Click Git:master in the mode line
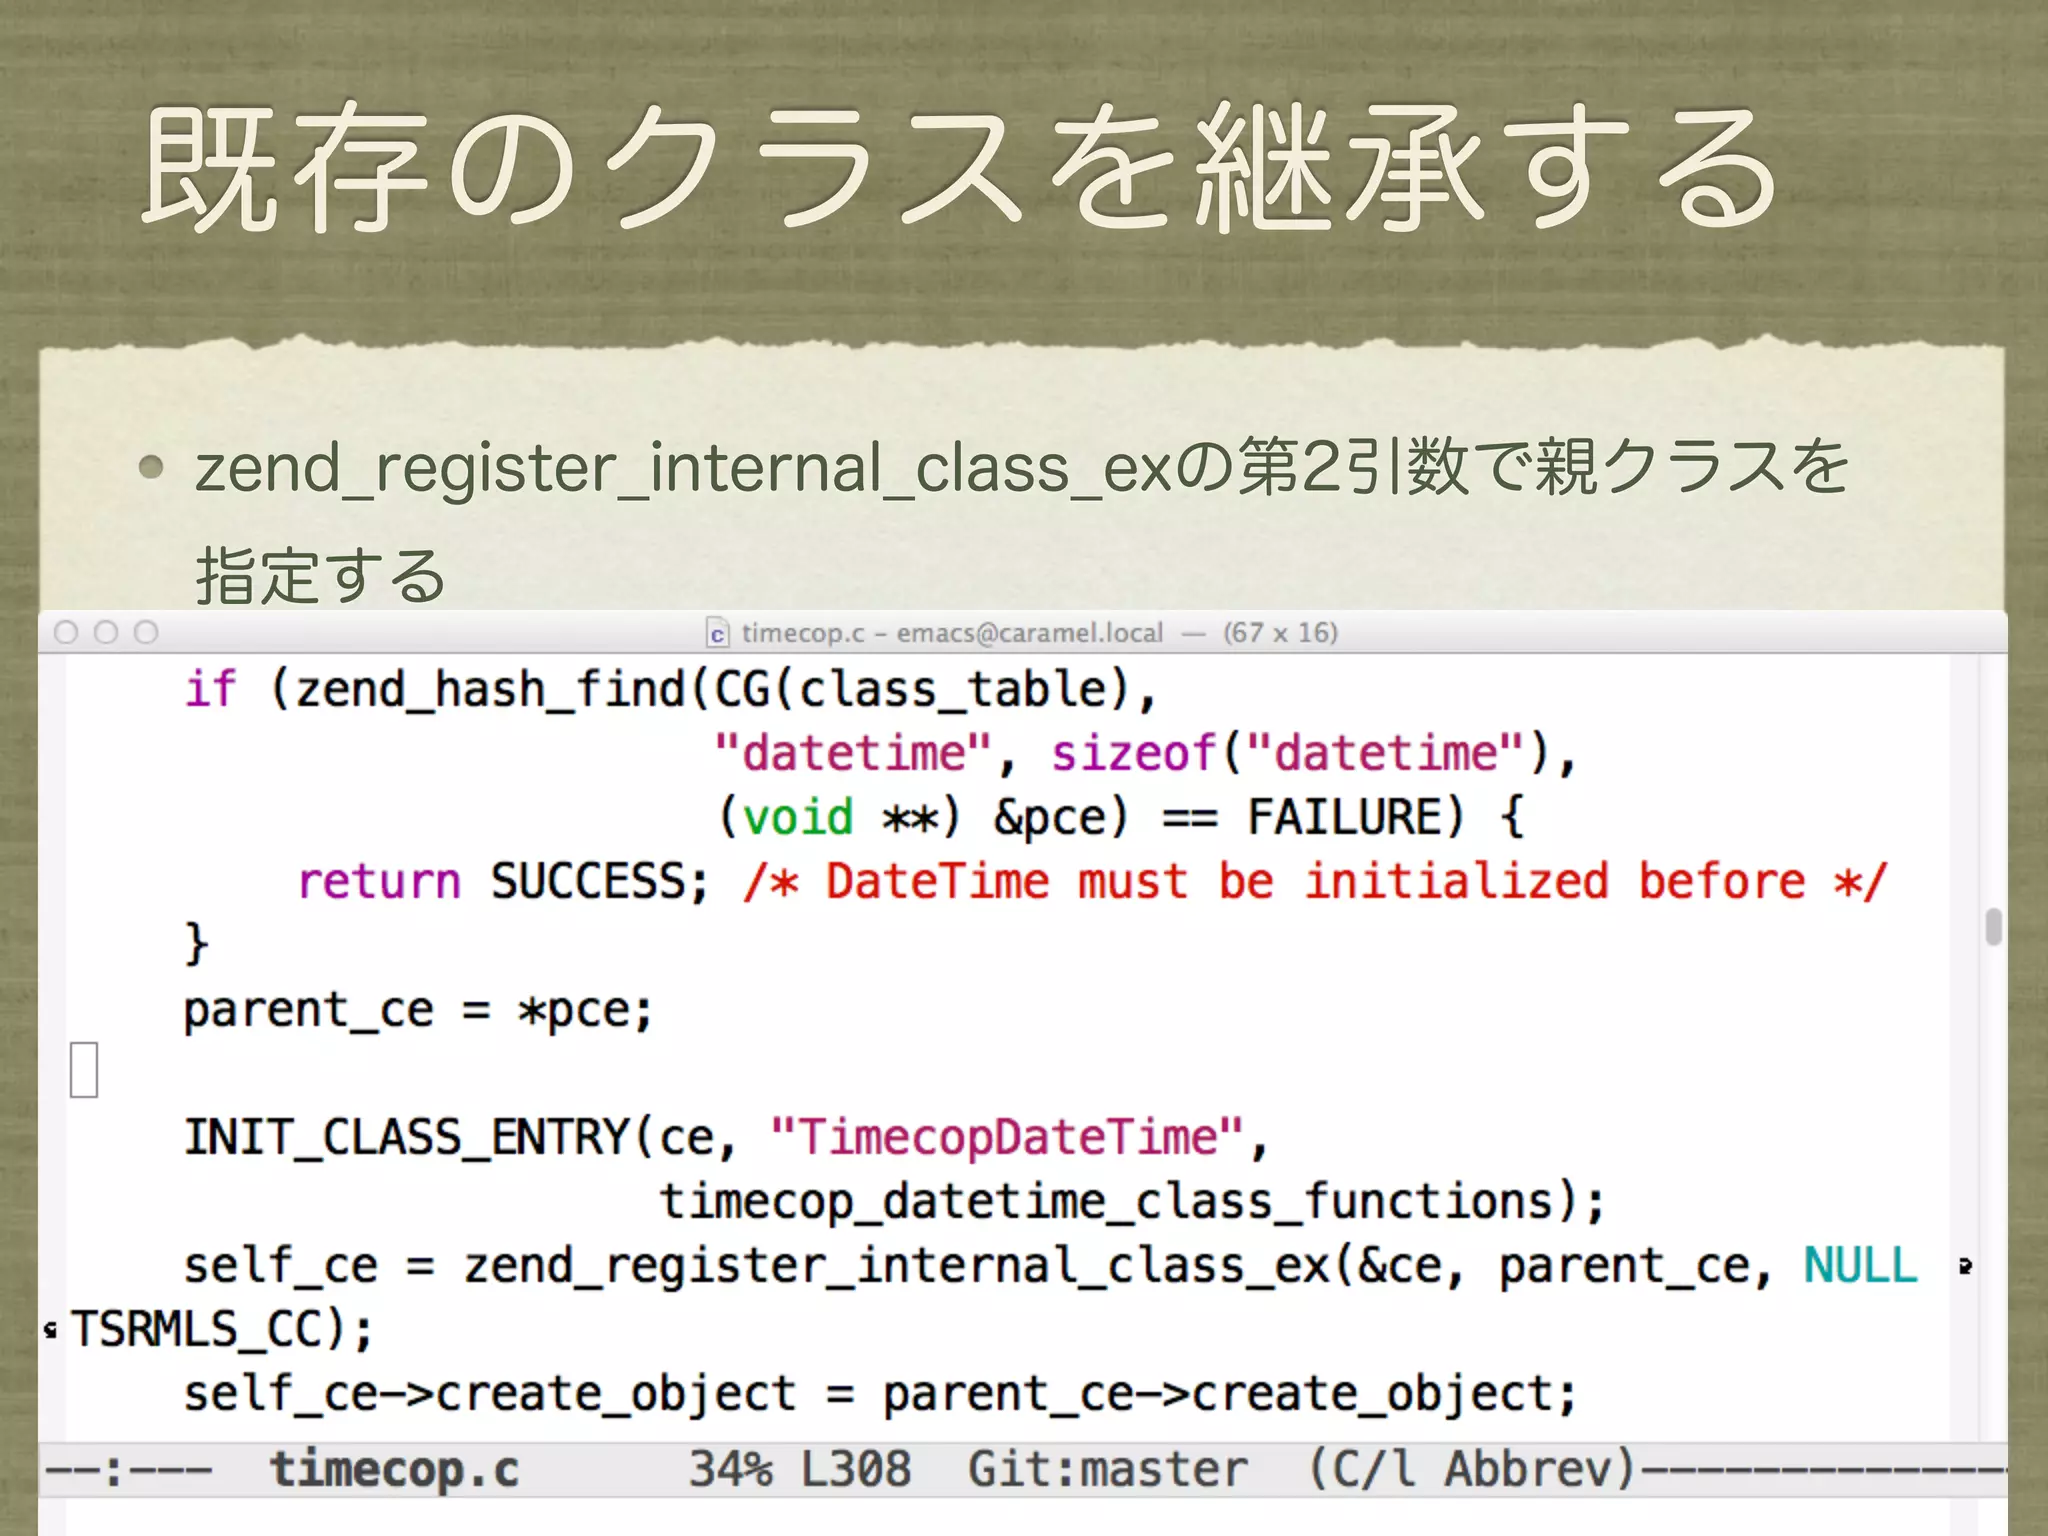This screenshot has width=2048, height=1536. 1108,1469
